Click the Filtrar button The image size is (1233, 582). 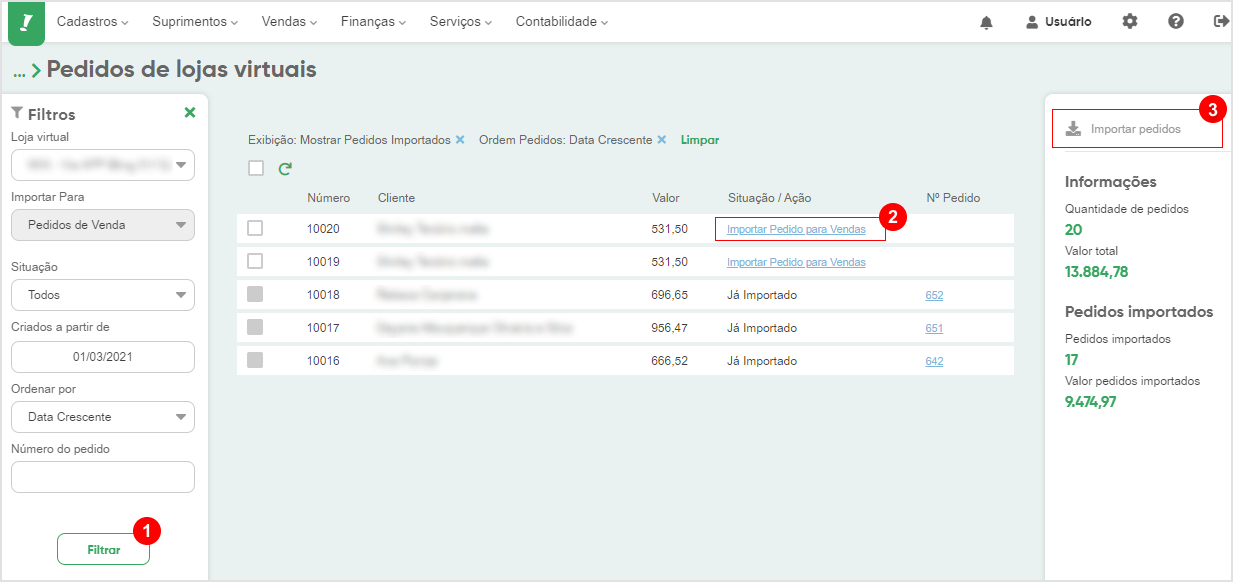pos(103,549)
